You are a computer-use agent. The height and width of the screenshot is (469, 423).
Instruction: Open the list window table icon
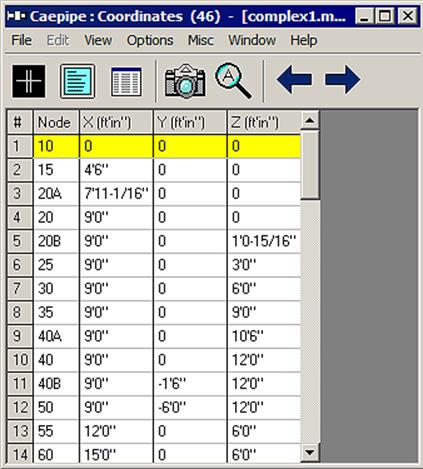[126, 82]
